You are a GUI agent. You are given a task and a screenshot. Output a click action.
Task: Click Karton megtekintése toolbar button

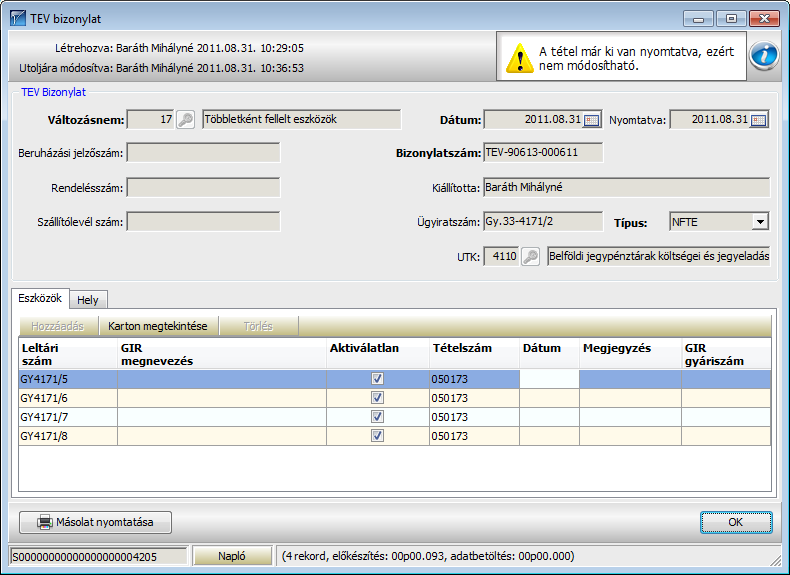click(x=158, y=326)
